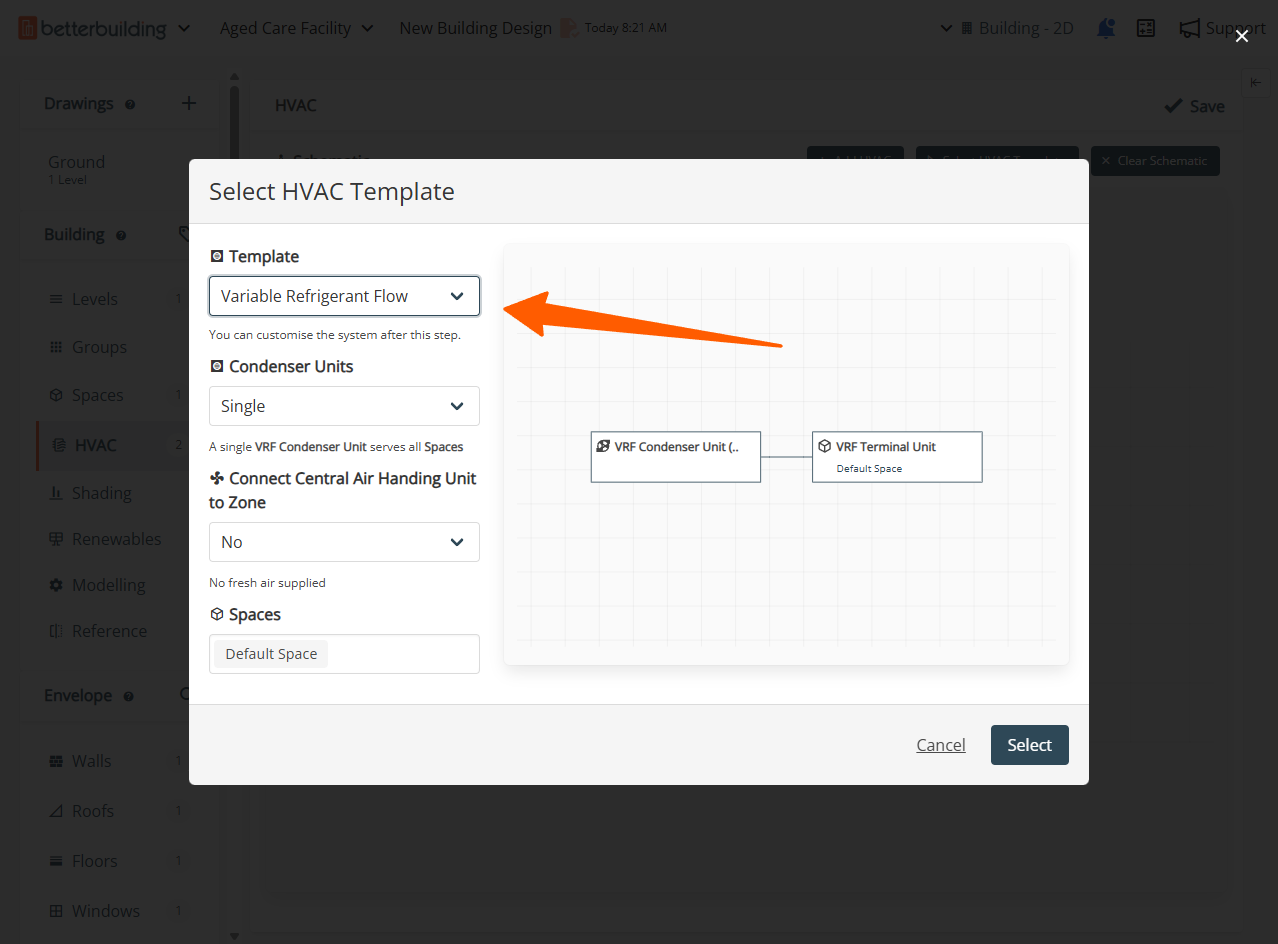
Task: Open the Aged Care Facility project dropdown
Action: pyautogui.click(x=296, y=28)
